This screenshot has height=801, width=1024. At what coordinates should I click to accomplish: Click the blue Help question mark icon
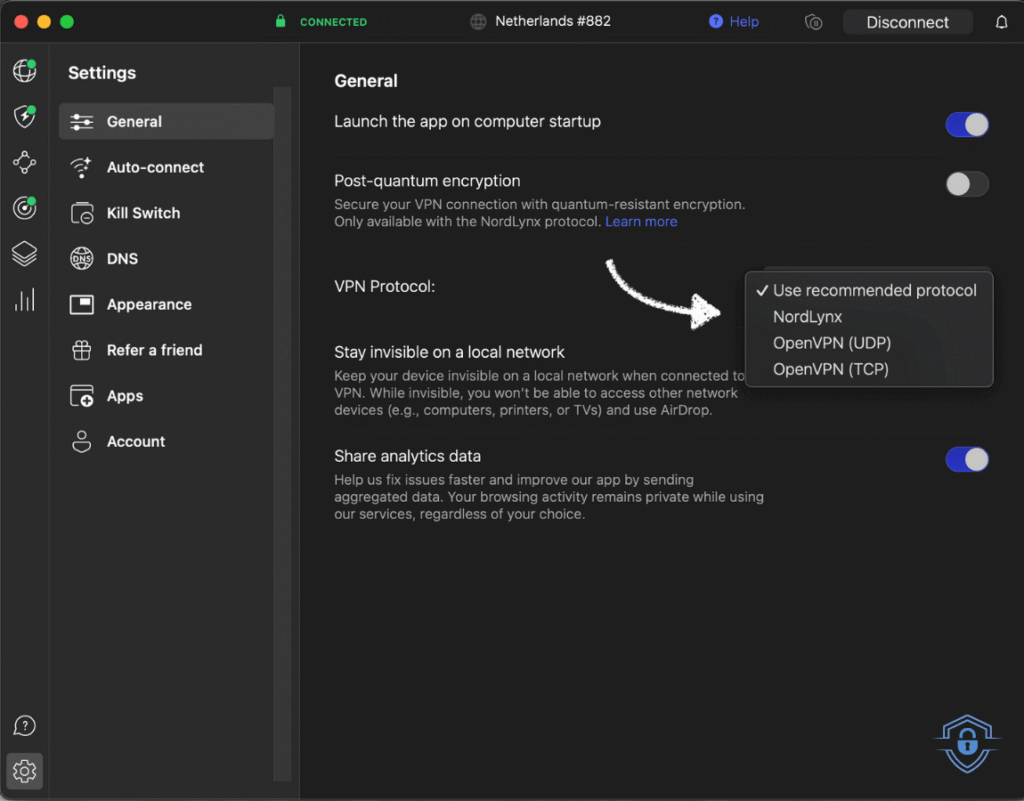[716, 22]
